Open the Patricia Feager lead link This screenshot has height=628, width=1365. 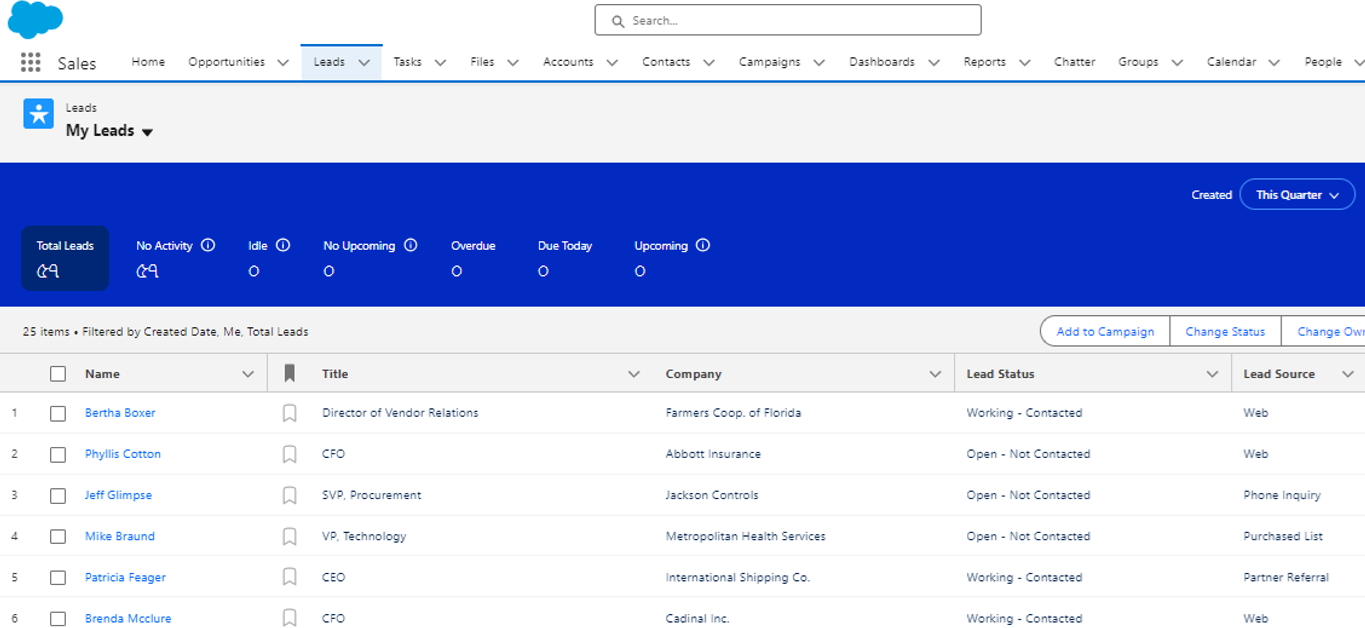click(x=125, y=578)
